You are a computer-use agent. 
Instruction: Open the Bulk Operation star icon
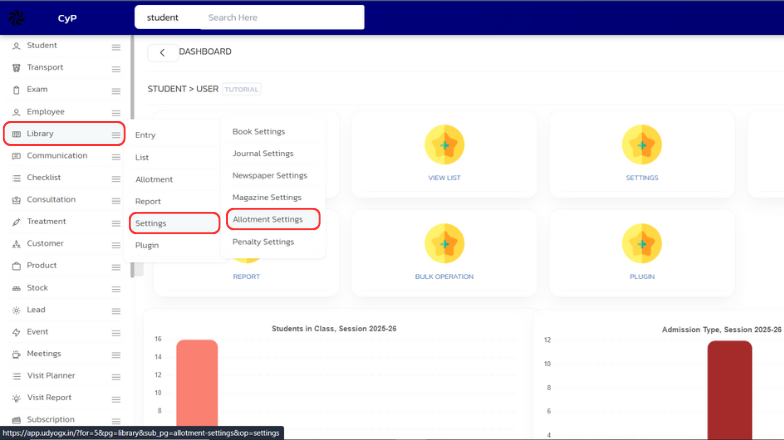(x=444, y=244)
